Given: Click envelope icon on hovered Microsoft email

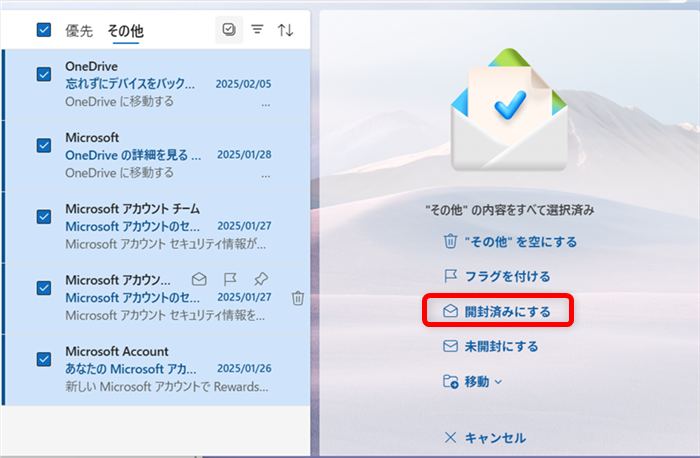Looking at the screenshot, I should (199, 280).
